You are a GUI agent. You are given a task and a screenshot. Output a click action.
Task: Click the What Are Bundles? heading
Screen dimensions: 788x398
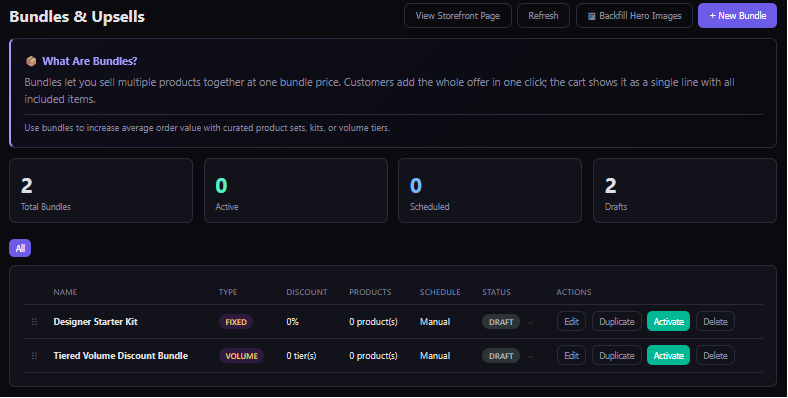(x=89, y=61)
